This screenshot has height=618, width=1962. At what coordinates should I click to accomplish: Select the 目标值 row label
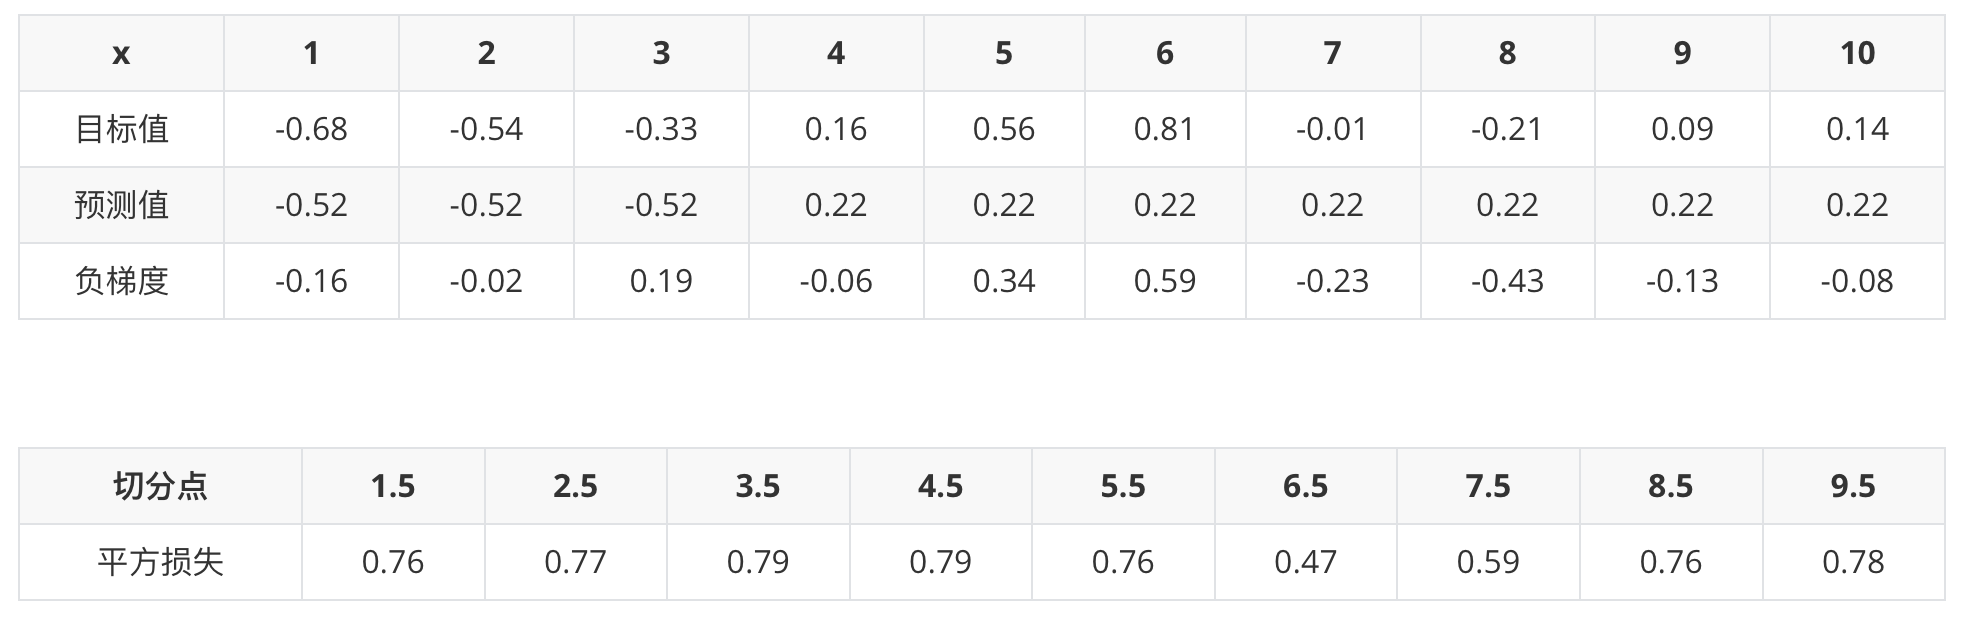[x=121, y=129]
